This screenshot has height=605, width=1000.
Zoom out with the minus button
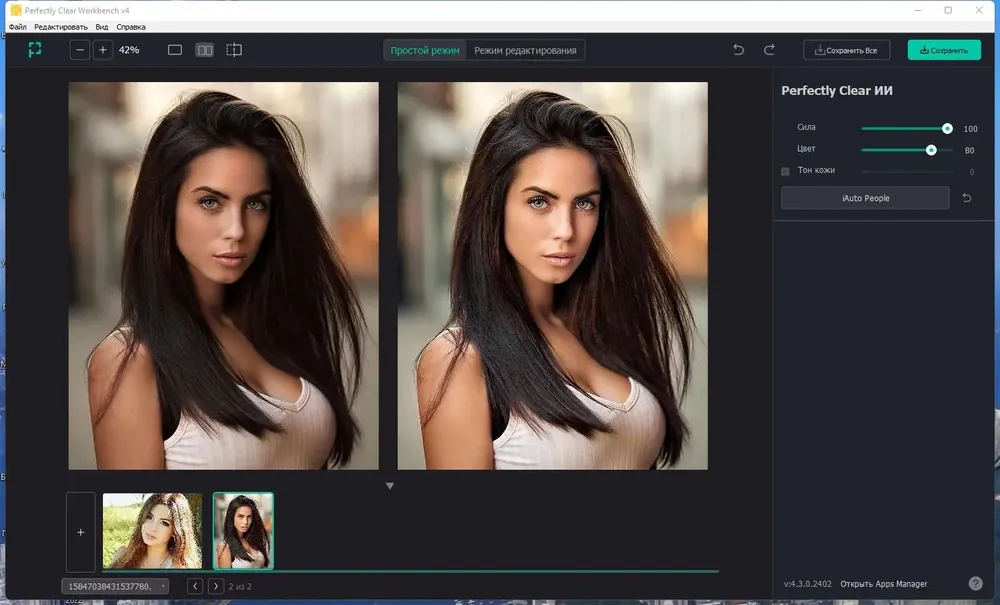80,50
